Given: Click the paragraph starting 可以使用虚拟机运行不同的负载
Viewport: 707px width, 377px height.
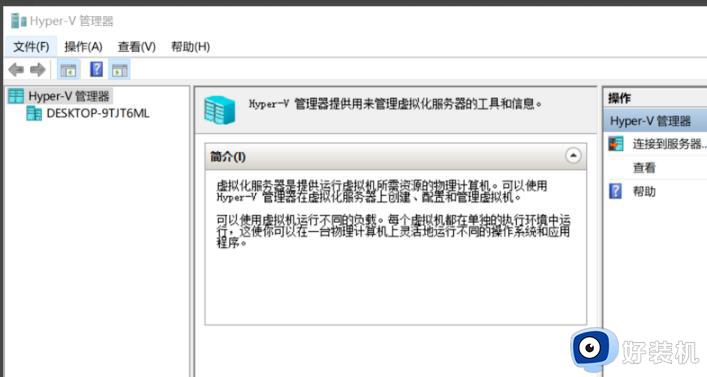Looking at the screenshot, I should 393,231.
